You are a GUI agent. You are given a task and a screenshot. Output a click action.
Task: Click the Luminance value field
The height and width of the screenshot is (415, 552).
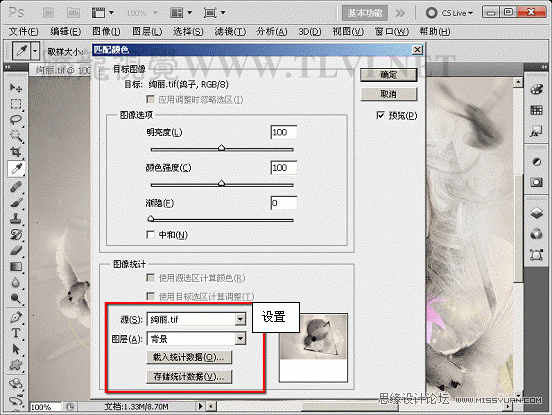pos(284,132)
